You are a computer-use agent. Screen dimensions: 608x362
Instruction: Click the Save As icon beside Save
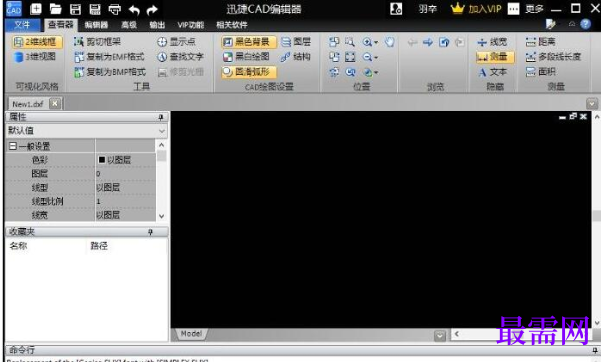pyautogui.click(x=95, y=9)
